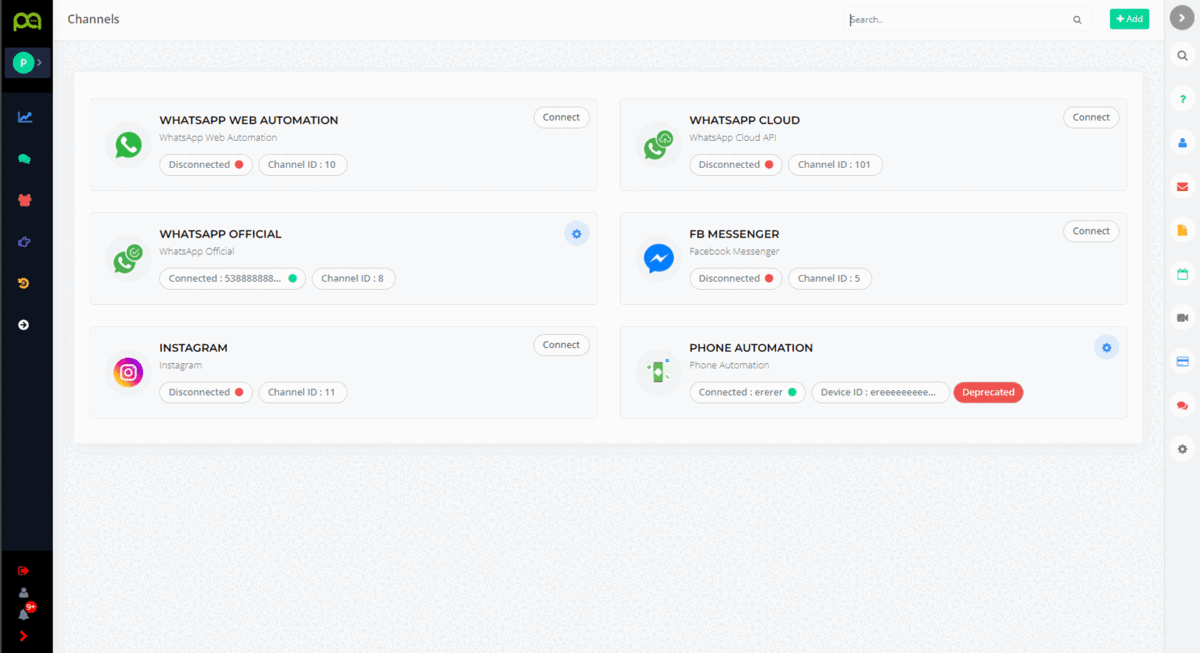Open the video camera icon in right sidebar
Image resolution: width=1200 pixels, height=653 pixels.
click(x=1182, y=318)
